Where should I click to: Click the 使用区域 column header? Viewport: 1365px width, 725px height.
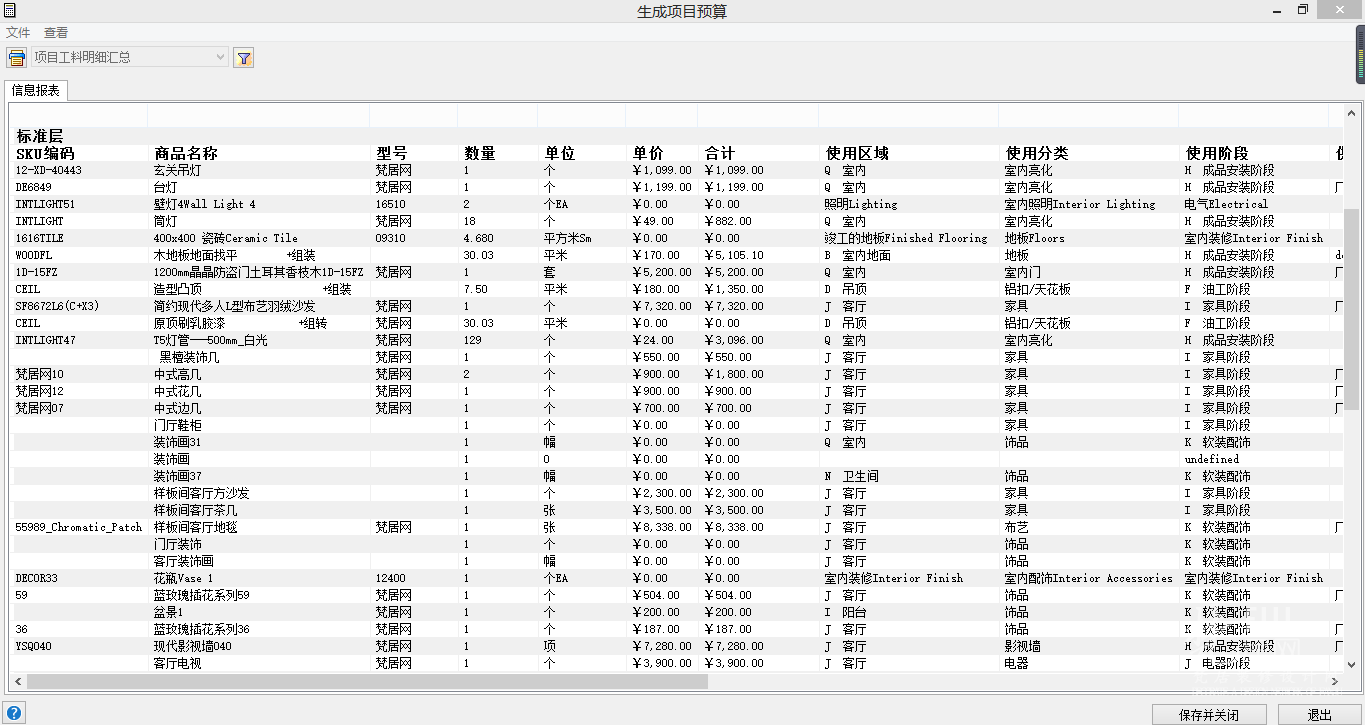tap(857, 153)
